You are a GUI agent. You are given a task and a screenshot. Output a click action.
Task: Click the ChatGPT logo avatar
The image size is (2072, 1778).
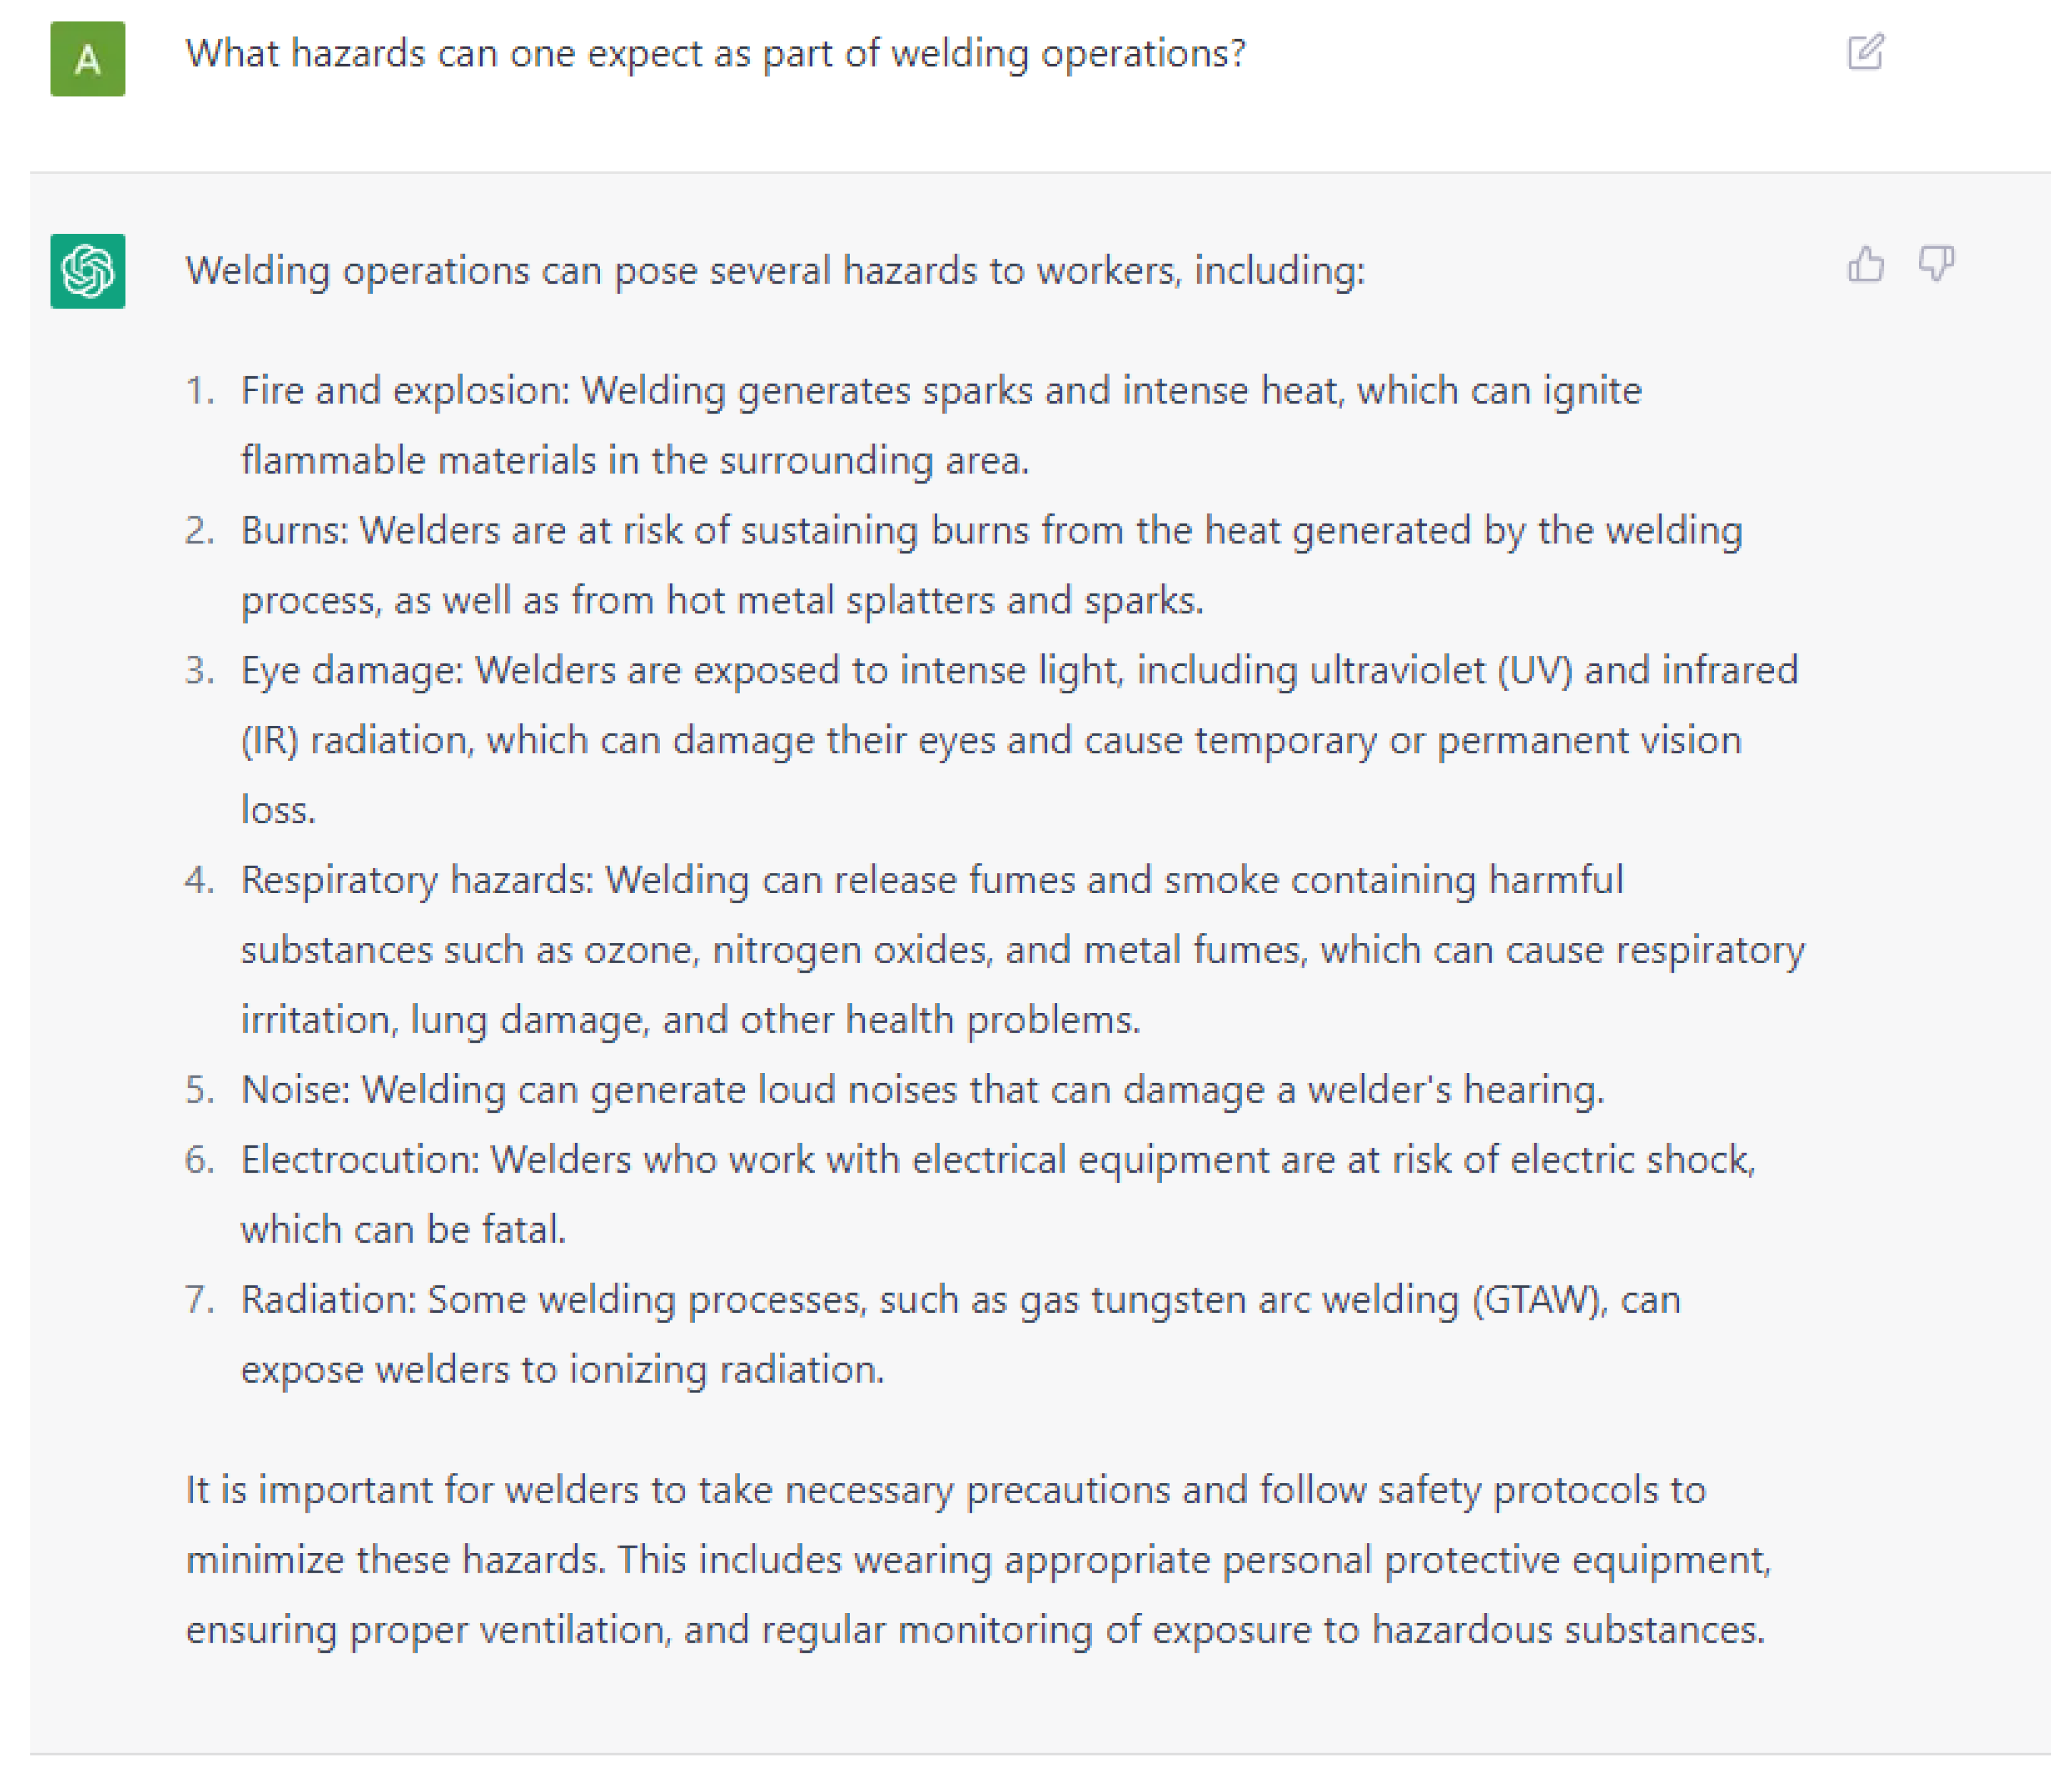[88, 271]
